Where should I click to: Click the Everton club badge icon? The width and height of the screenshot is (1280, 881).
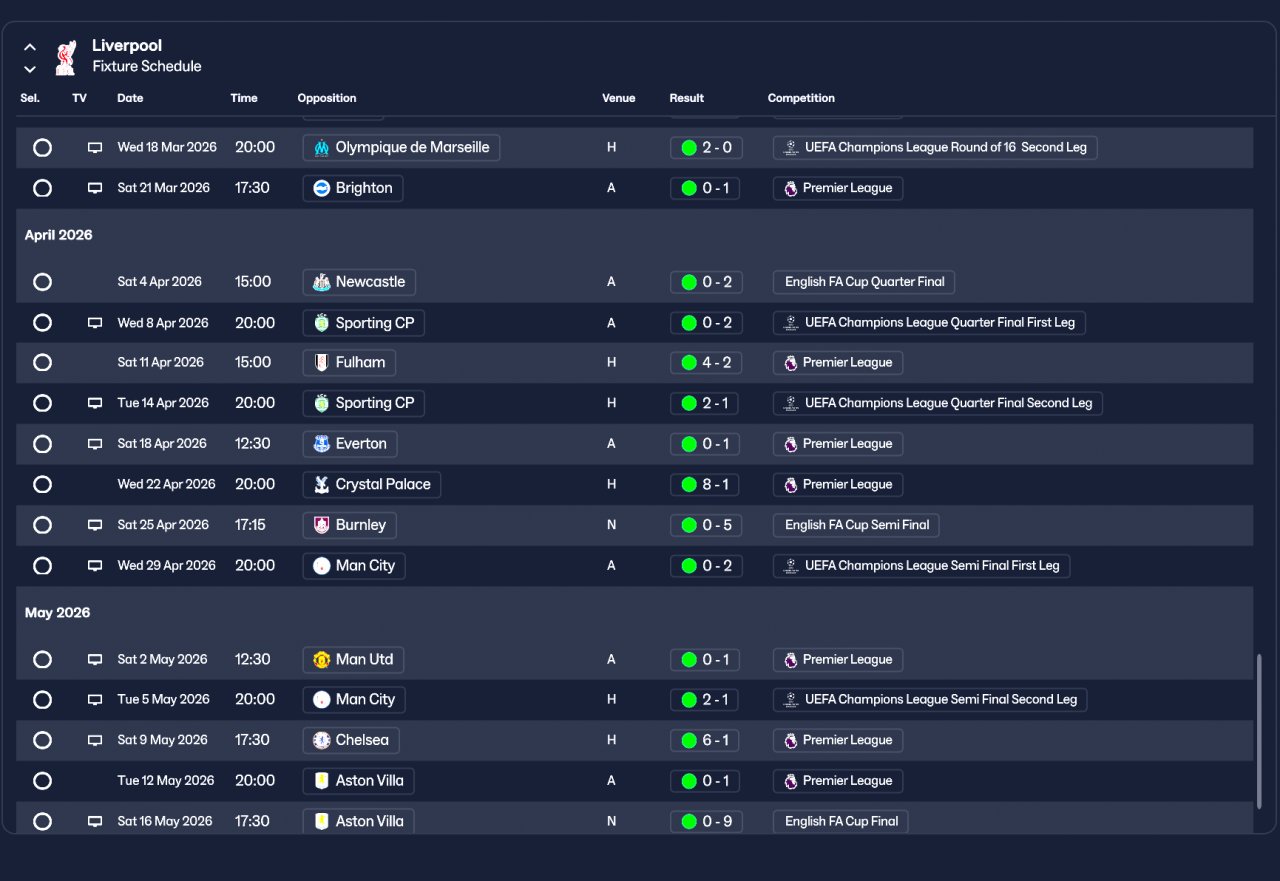321,444
